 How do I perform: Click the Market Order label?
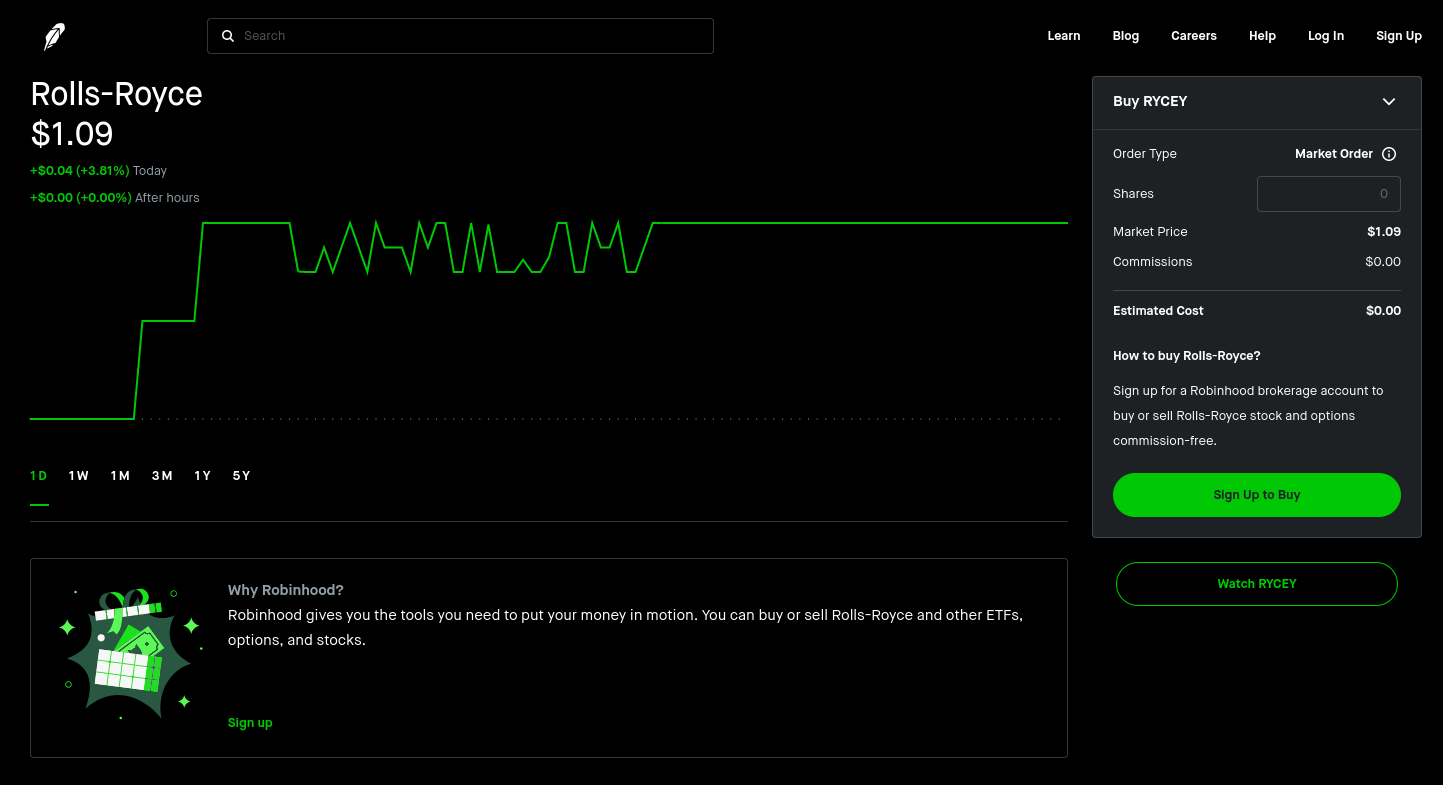(1334, 154)
